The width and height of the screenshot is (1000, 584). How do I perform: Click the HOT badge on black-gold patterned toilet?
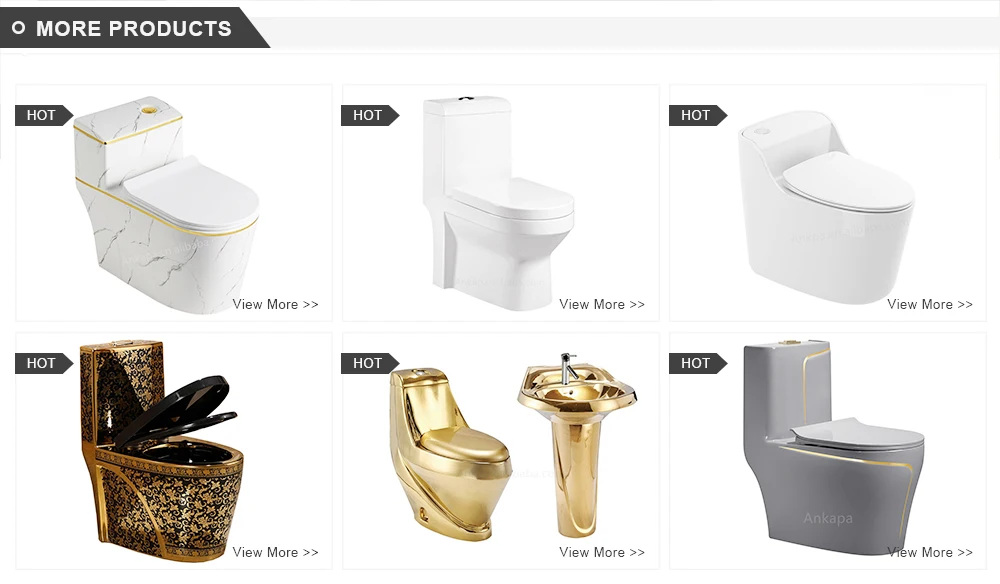point(43,363)
